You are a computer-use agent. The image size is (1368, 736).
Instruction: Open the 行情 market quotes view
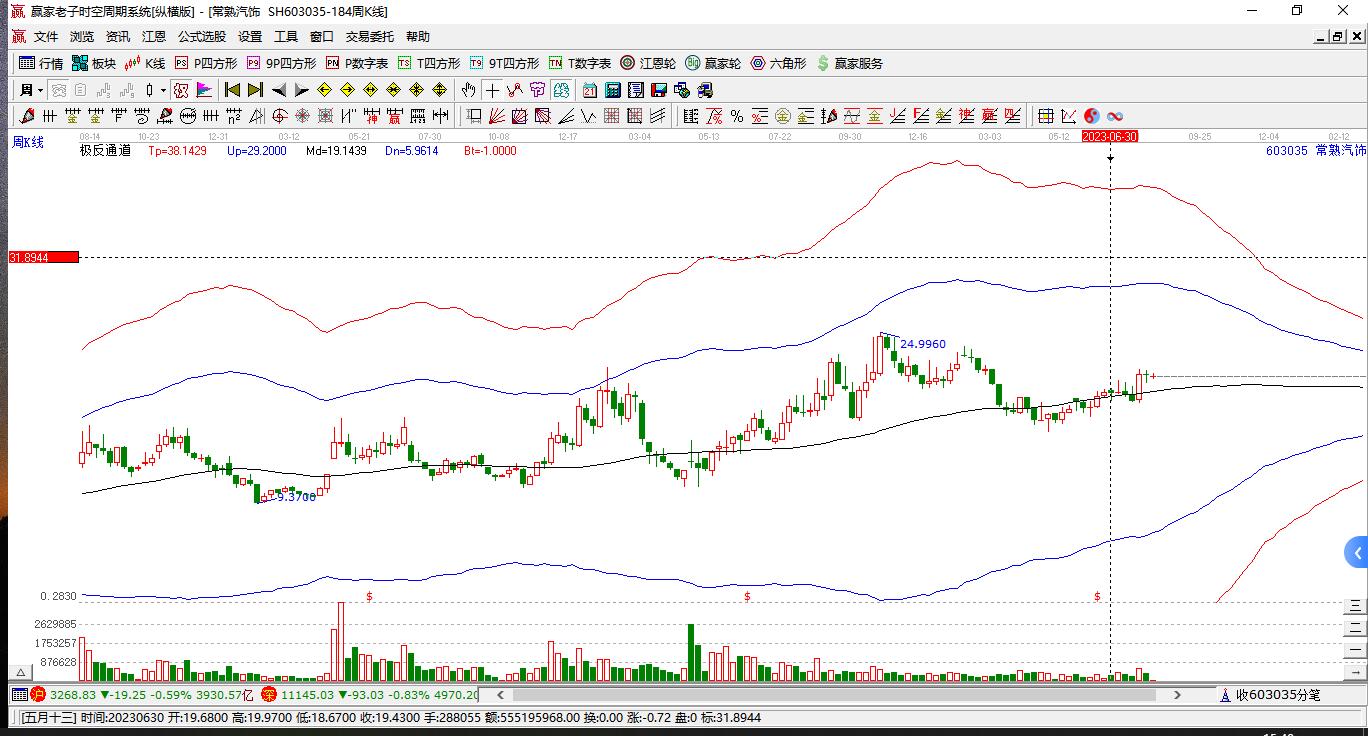(41, 63)
